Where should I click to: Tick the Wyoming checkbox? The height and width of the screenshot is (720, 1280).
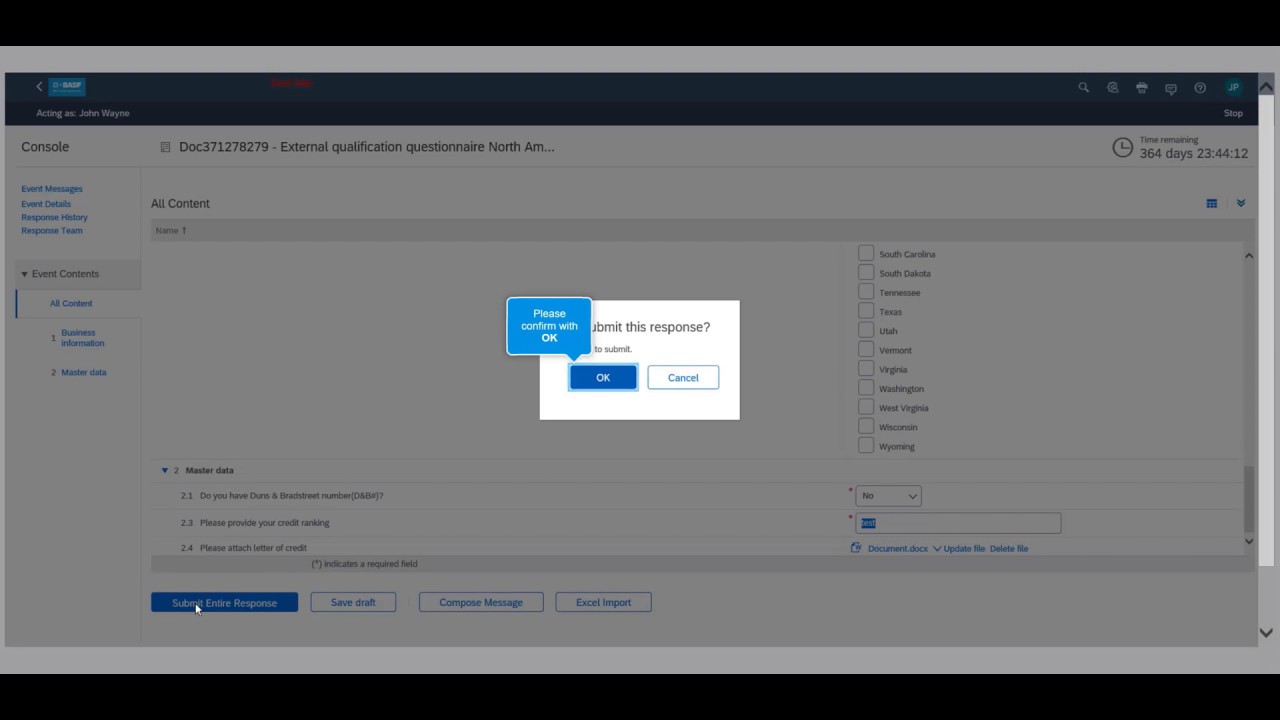click(866, 446)
